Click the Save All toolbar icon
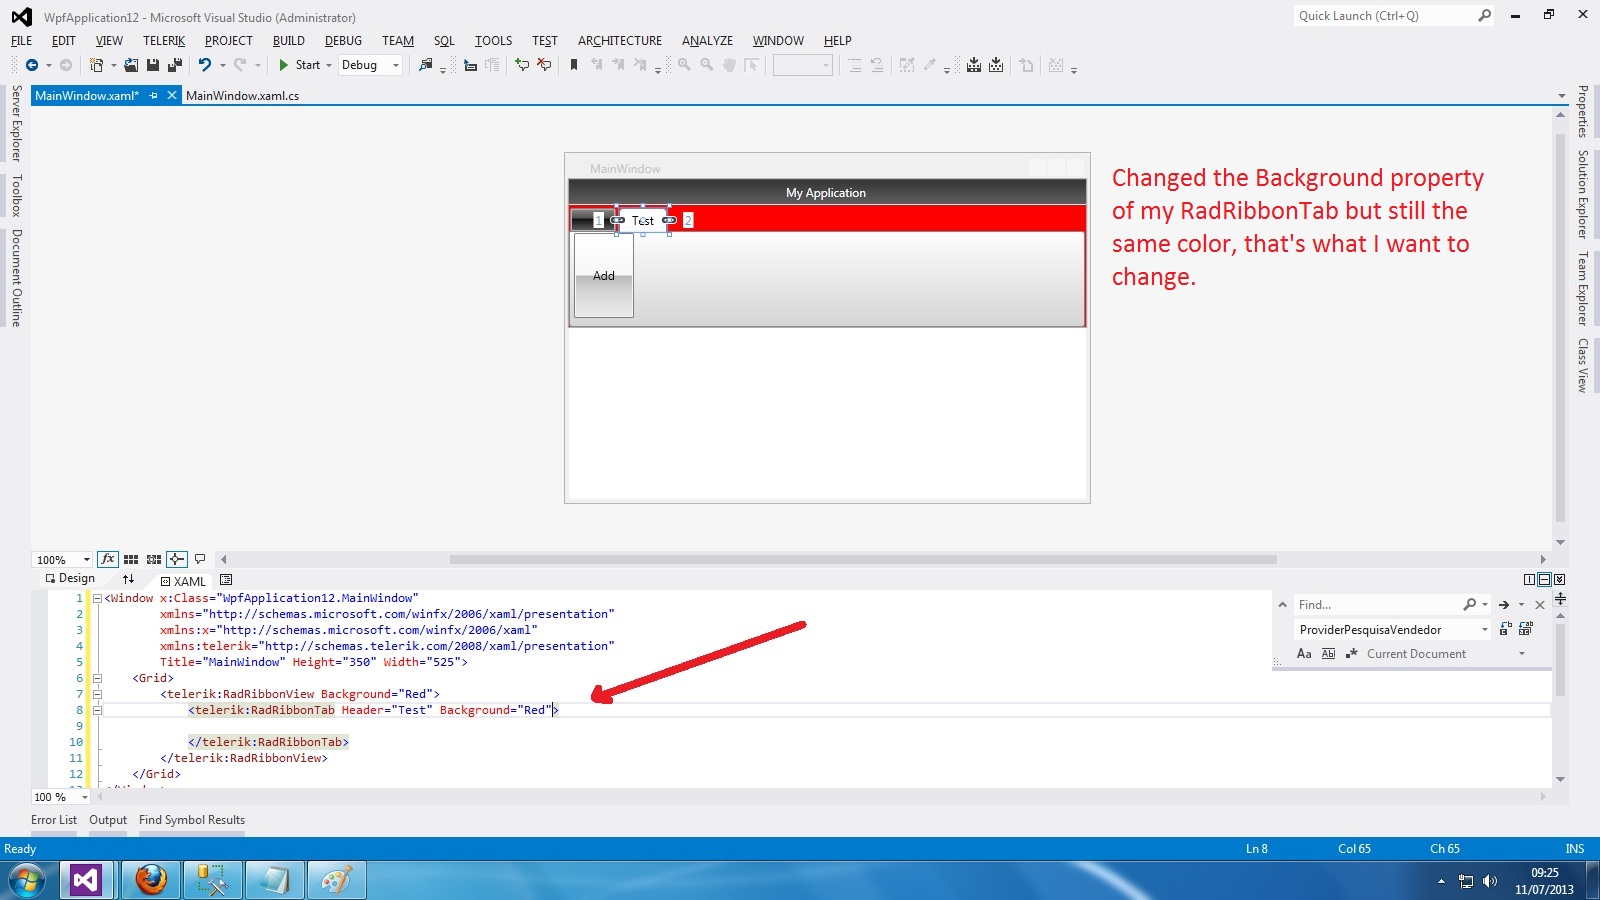The height and width of the screenshot is (900, 1600). [175, 65]
